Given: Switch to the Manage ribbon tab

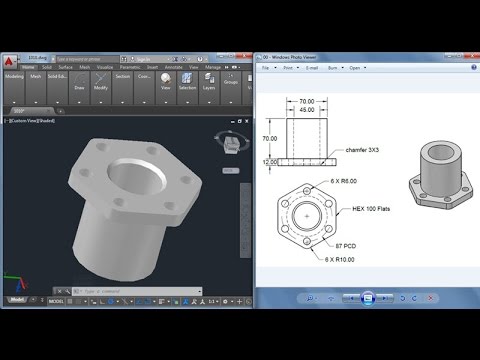Looking at the screenshot, I should tap(213, 67).
